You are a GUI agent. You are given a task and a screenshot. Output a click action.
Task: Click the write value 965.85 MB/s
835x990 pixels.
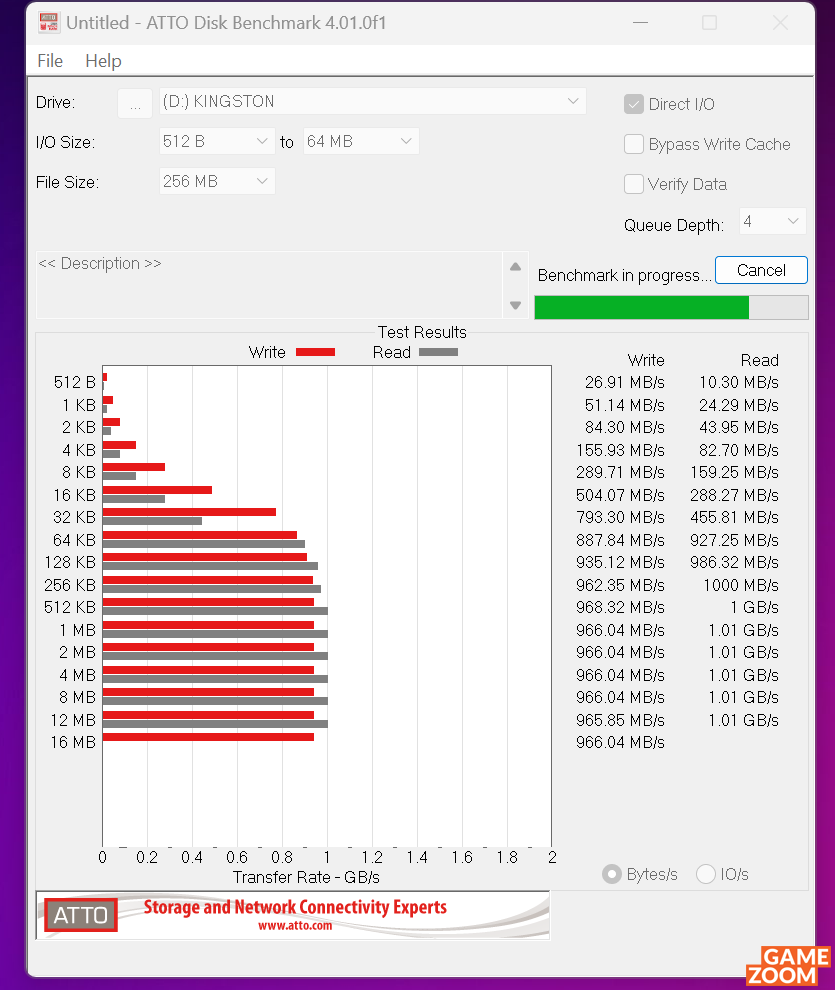620,720
